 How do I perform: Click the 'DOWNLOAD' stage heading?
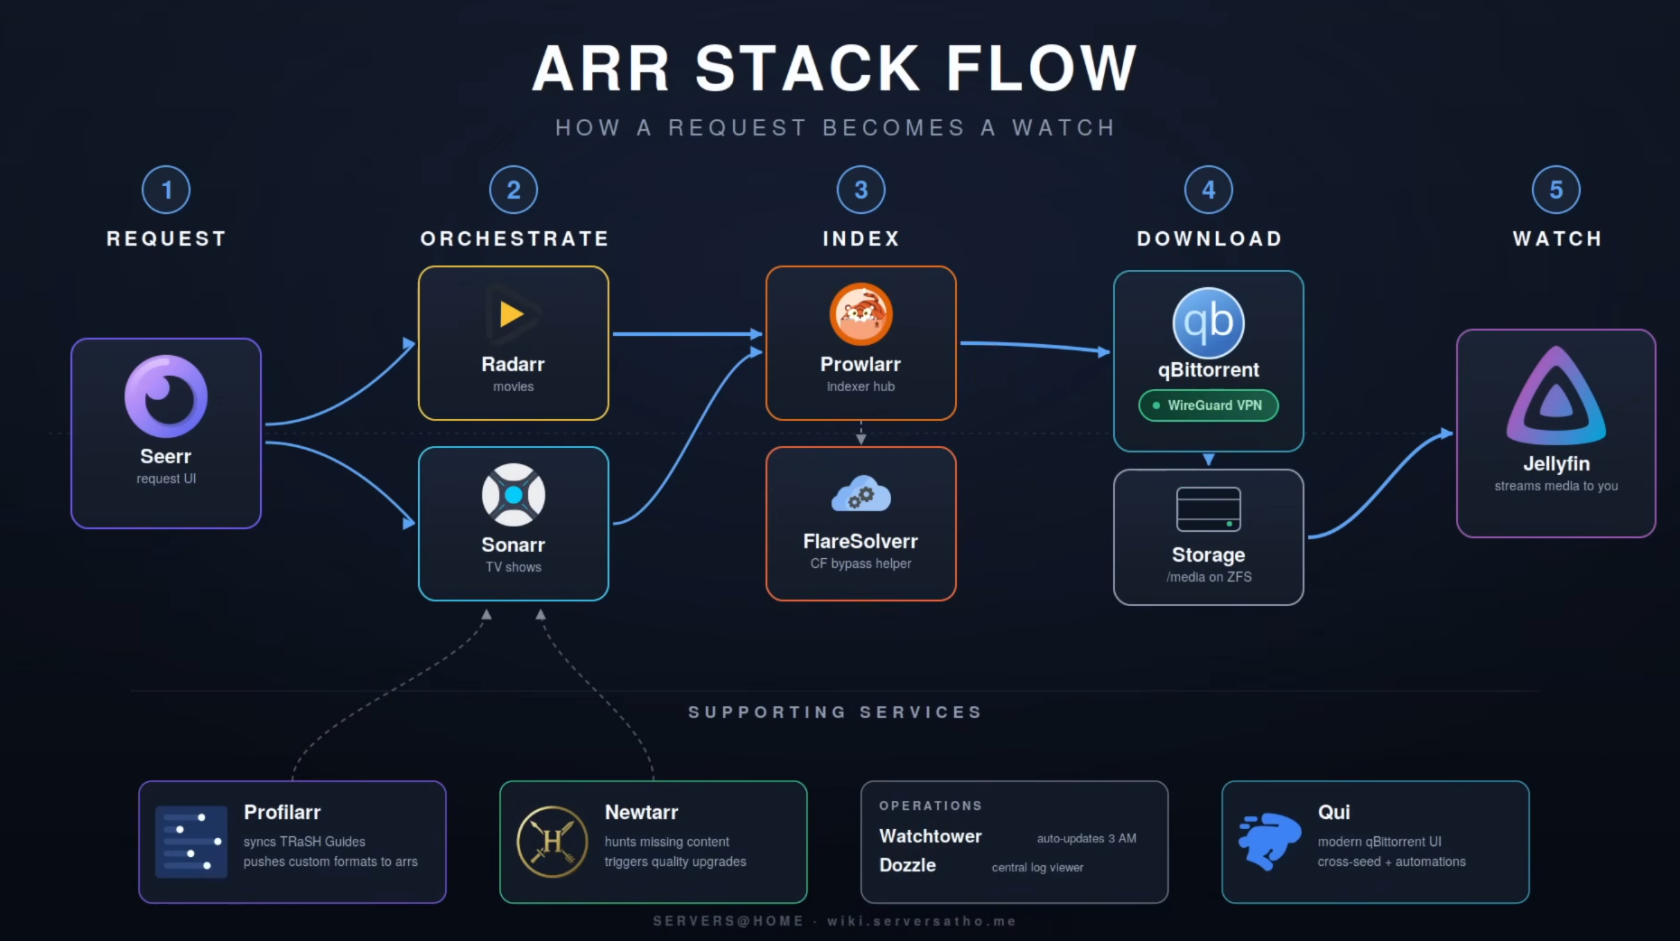point(1209,239)
